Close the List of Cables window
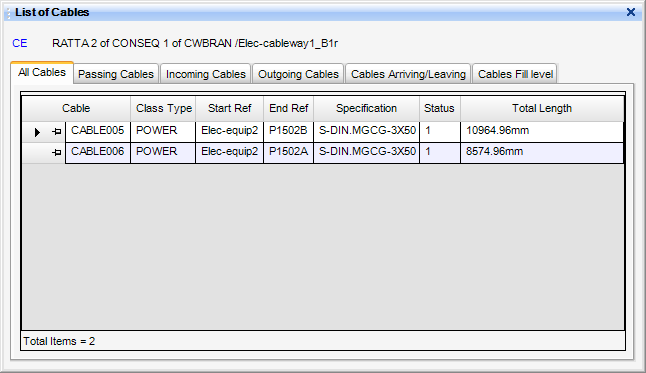This screenshot has height=373, width=646. [630, 12]
